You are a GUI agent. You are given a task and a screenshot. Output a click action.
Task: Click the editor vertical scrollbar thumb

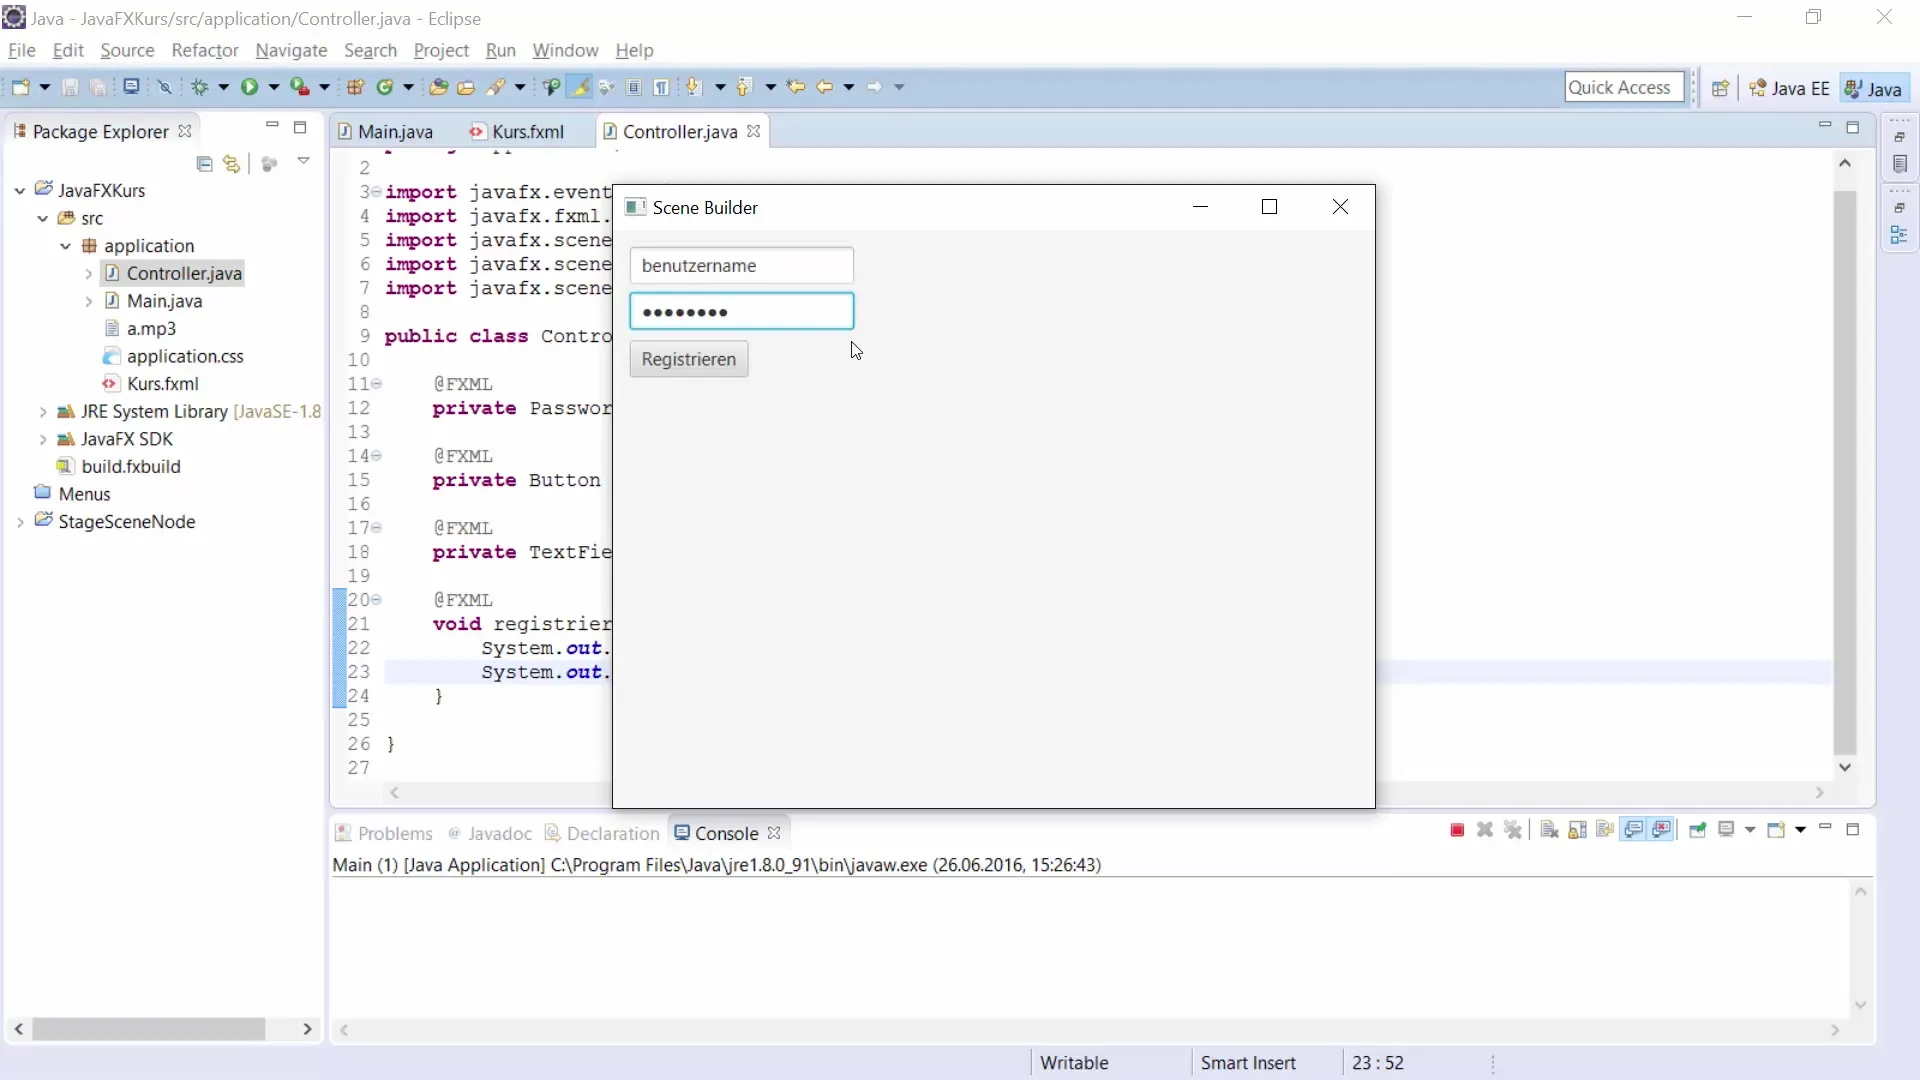[1844, 470]
